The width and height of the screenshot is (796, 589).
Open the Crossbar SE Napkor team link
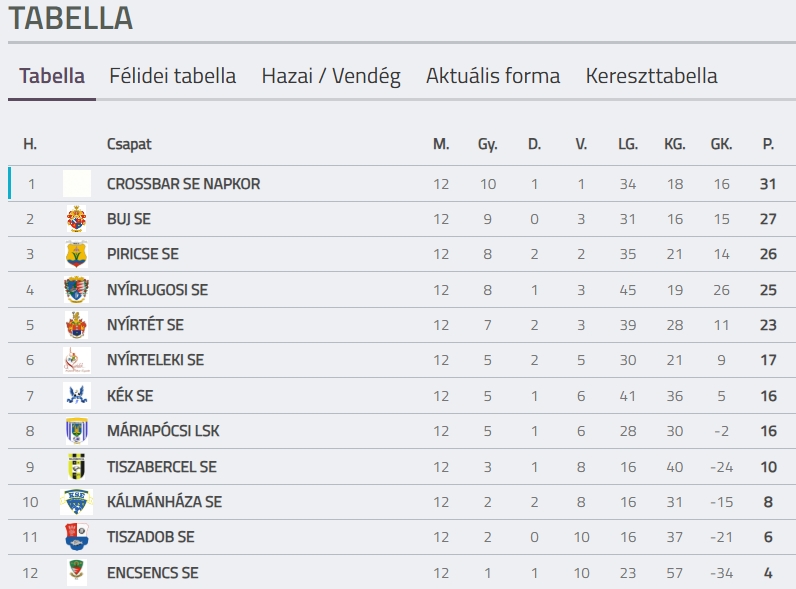tap(183, 184)
